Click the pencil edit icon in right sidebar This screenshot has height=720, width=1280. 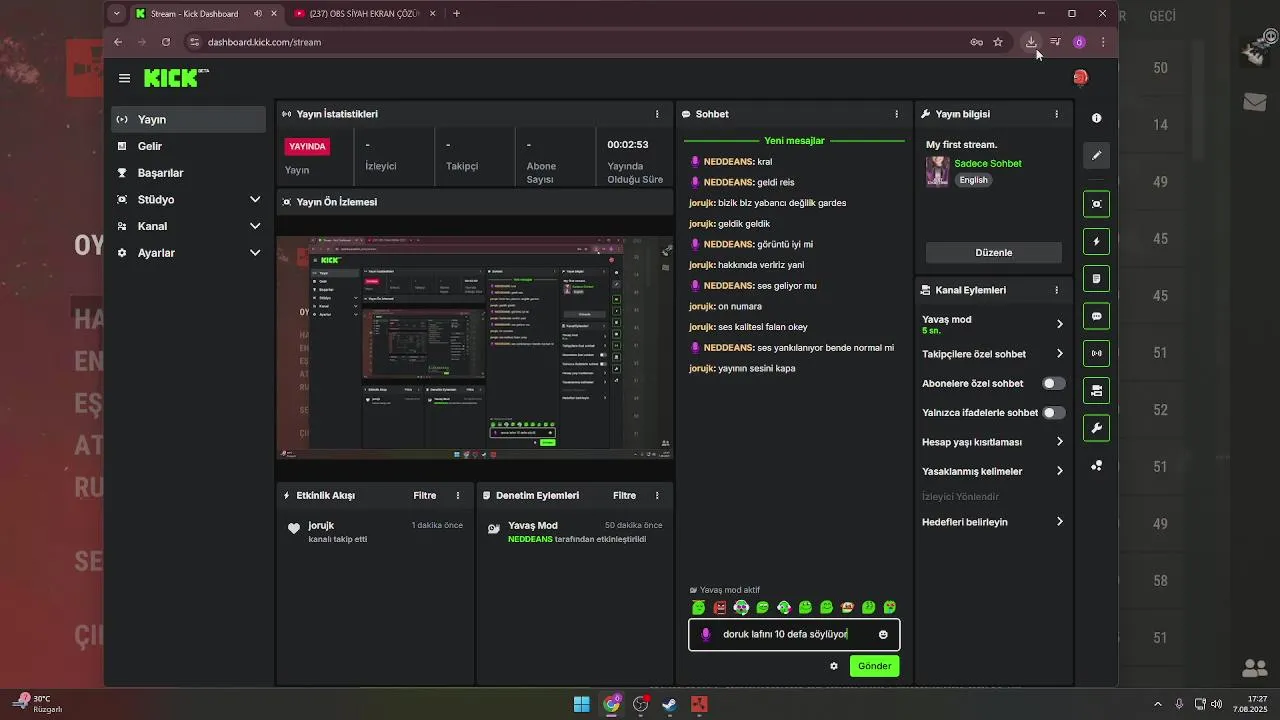1096,155
